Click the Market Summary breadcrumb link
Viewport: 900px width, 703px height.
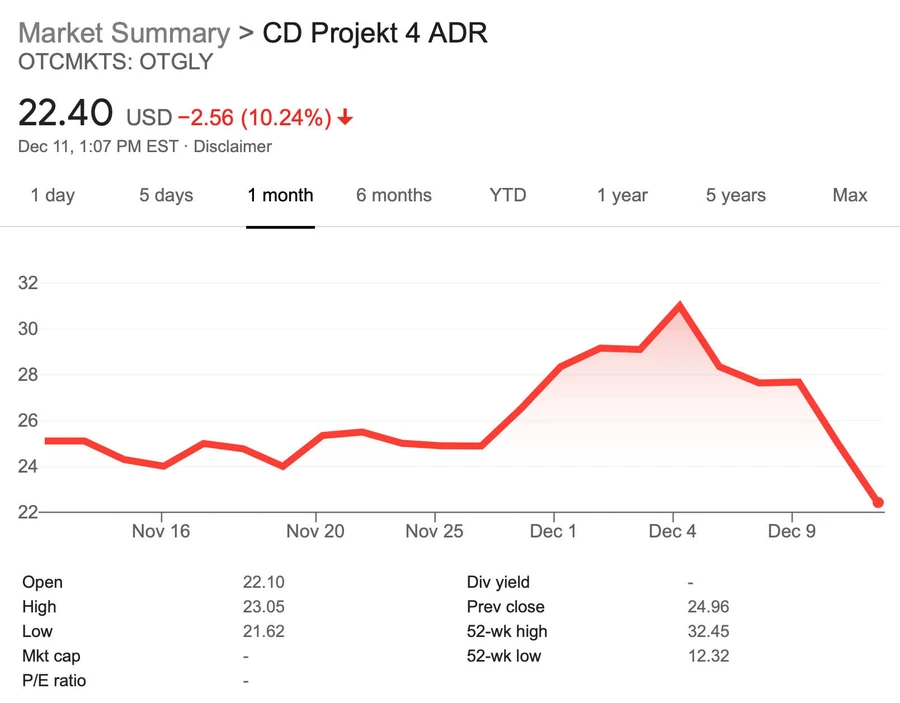123,33
